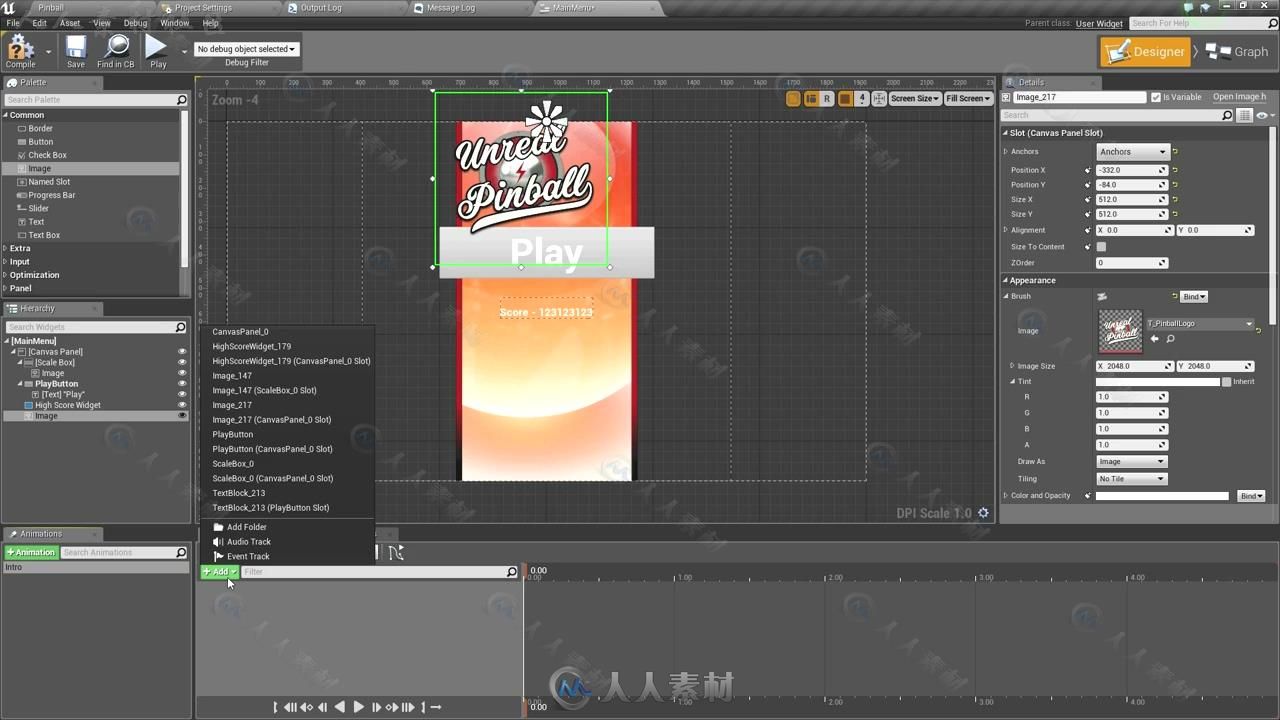Switch to the Project Settings tab
The image size is (1280, 720).
202,8
